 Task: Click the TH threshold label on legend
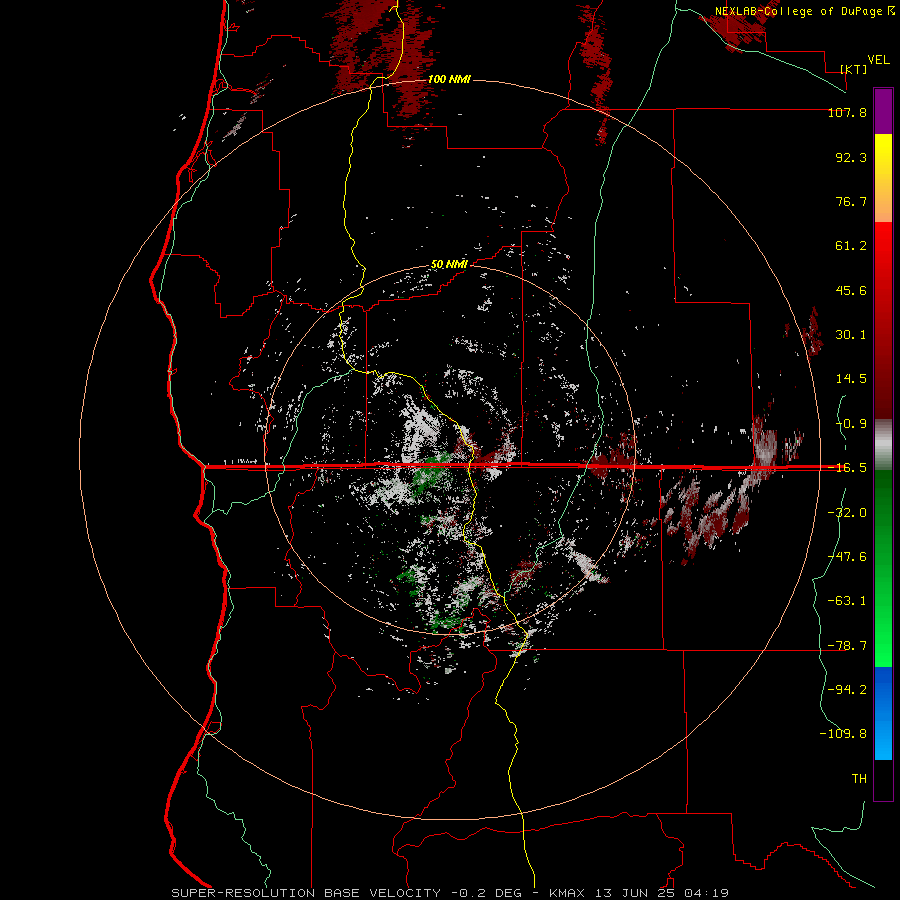[x=859, y=779]
